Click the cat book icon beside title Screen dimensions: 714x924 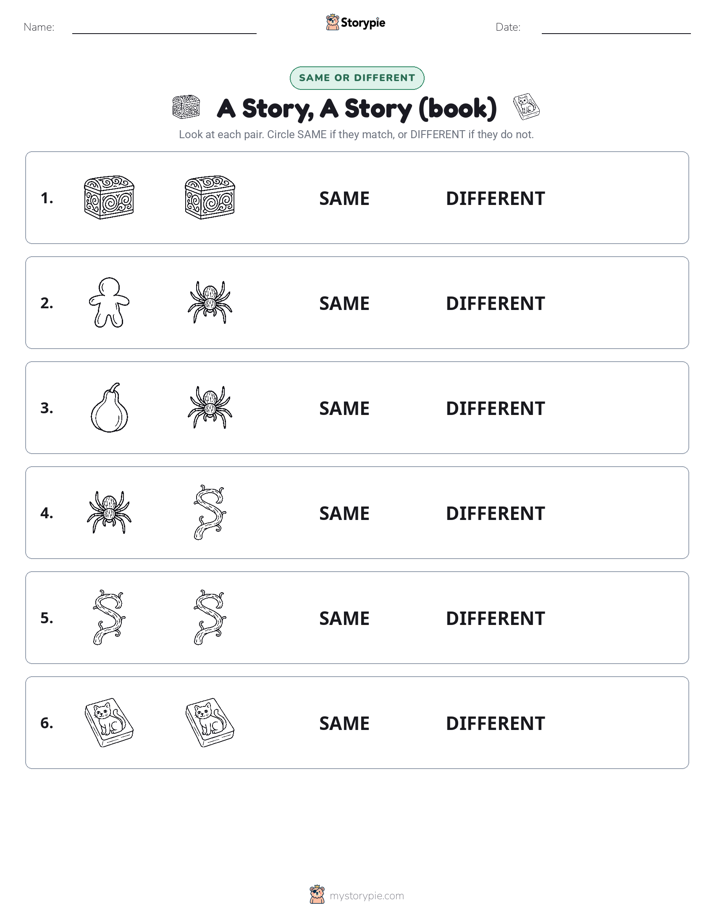click(x=526, y=107)
